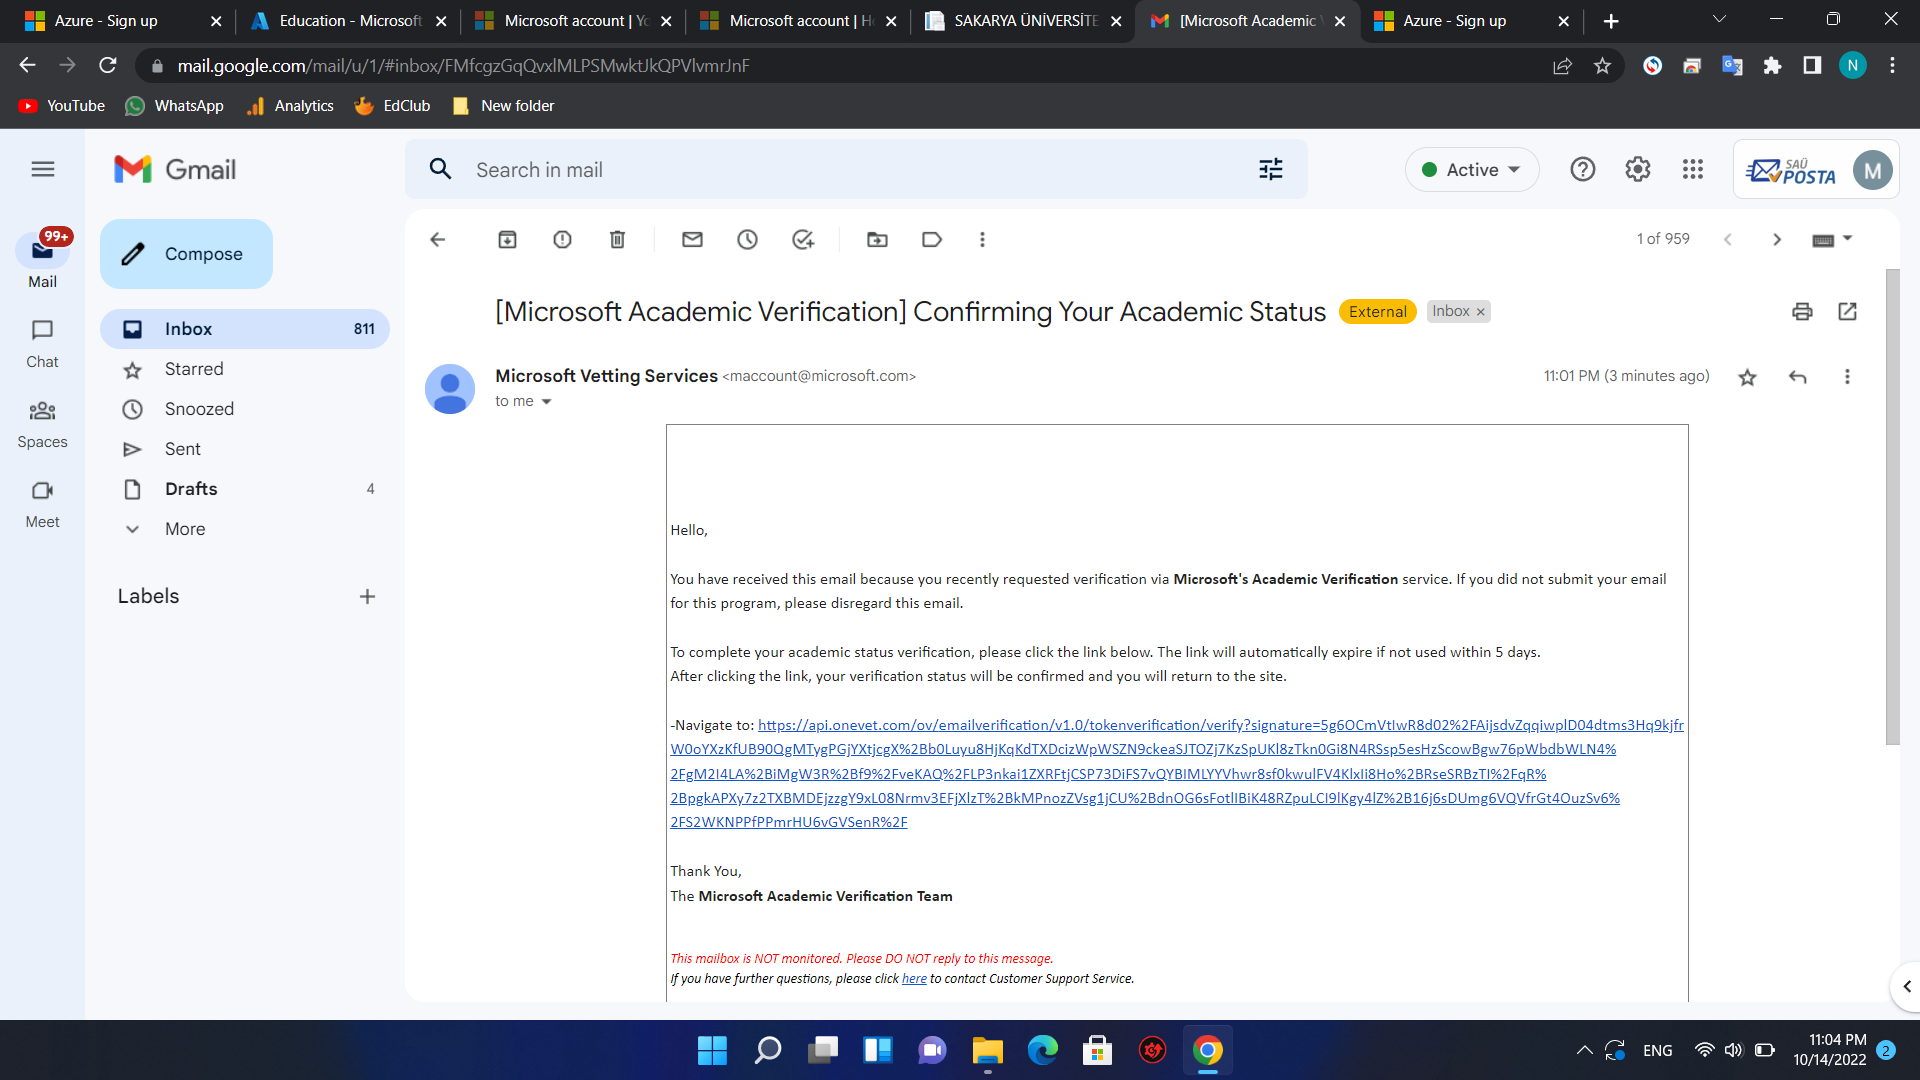This screenshot has height=1080, width=1920.
Task: Click the 'here' Customer Support link
Action: [x=914, y=979]
